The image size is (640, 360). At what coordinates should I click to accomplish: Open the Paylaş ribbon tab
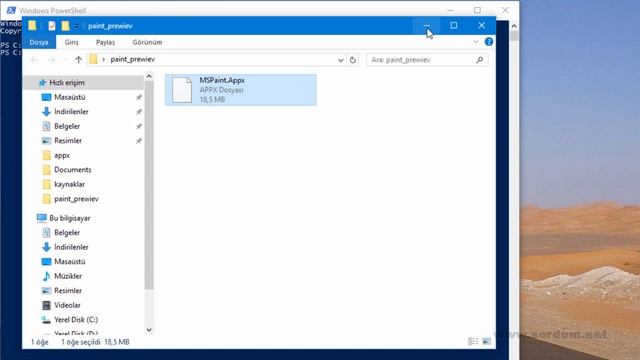pos(105,42)
